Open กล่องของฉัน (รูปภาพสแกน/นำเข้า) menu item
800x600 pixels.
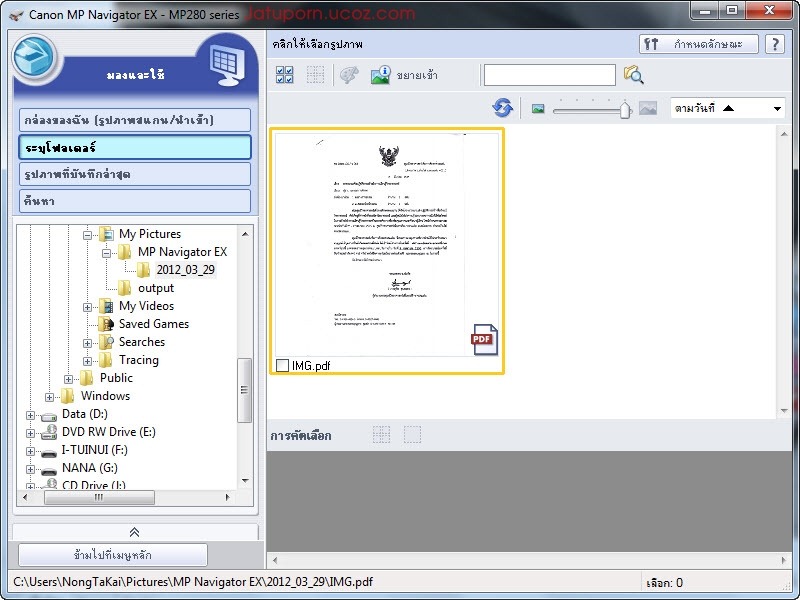135,120
